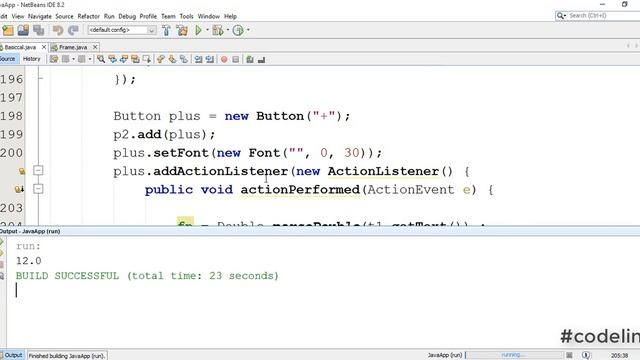The height and width of the screenshot is (360, 640).
Task: Click the Previous Bookmark icon
Action: click(x=161, y=60)
